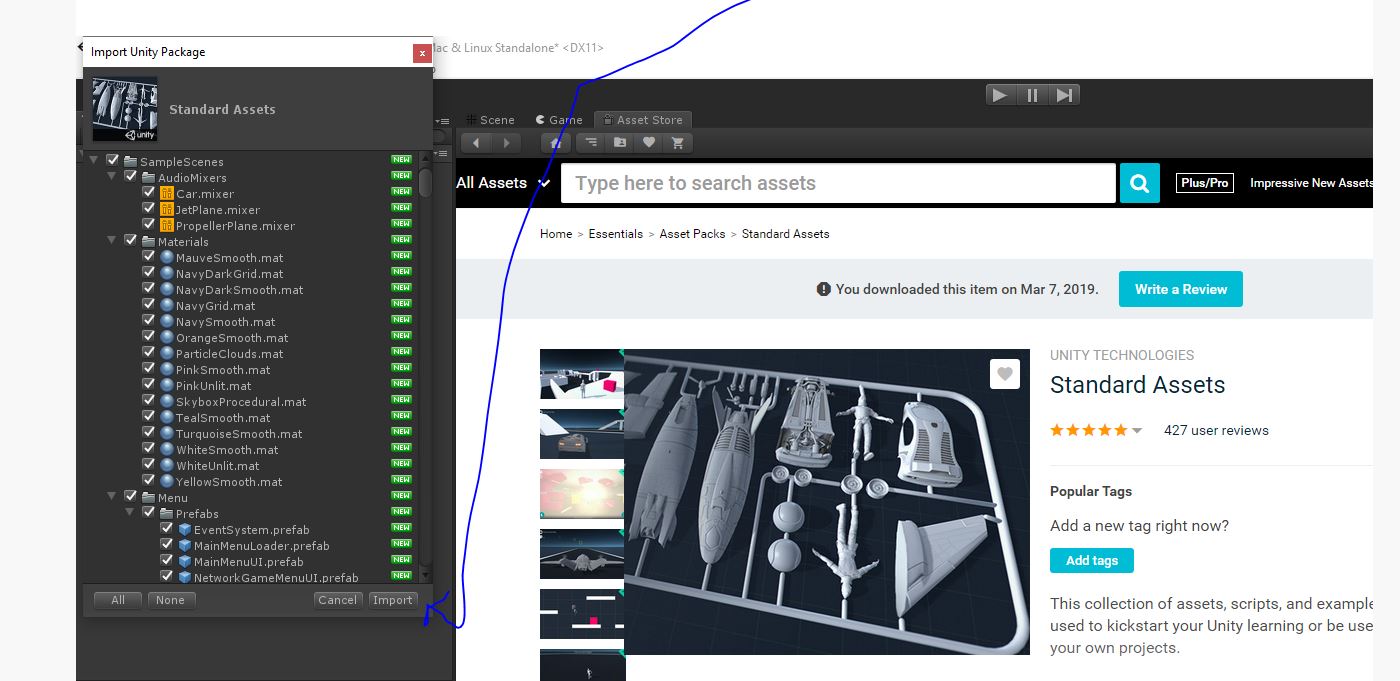The image size is (1400, 681).
Task: Open the 427 user reviews link
Action: pyautogui.click(x=1216, y=431)
